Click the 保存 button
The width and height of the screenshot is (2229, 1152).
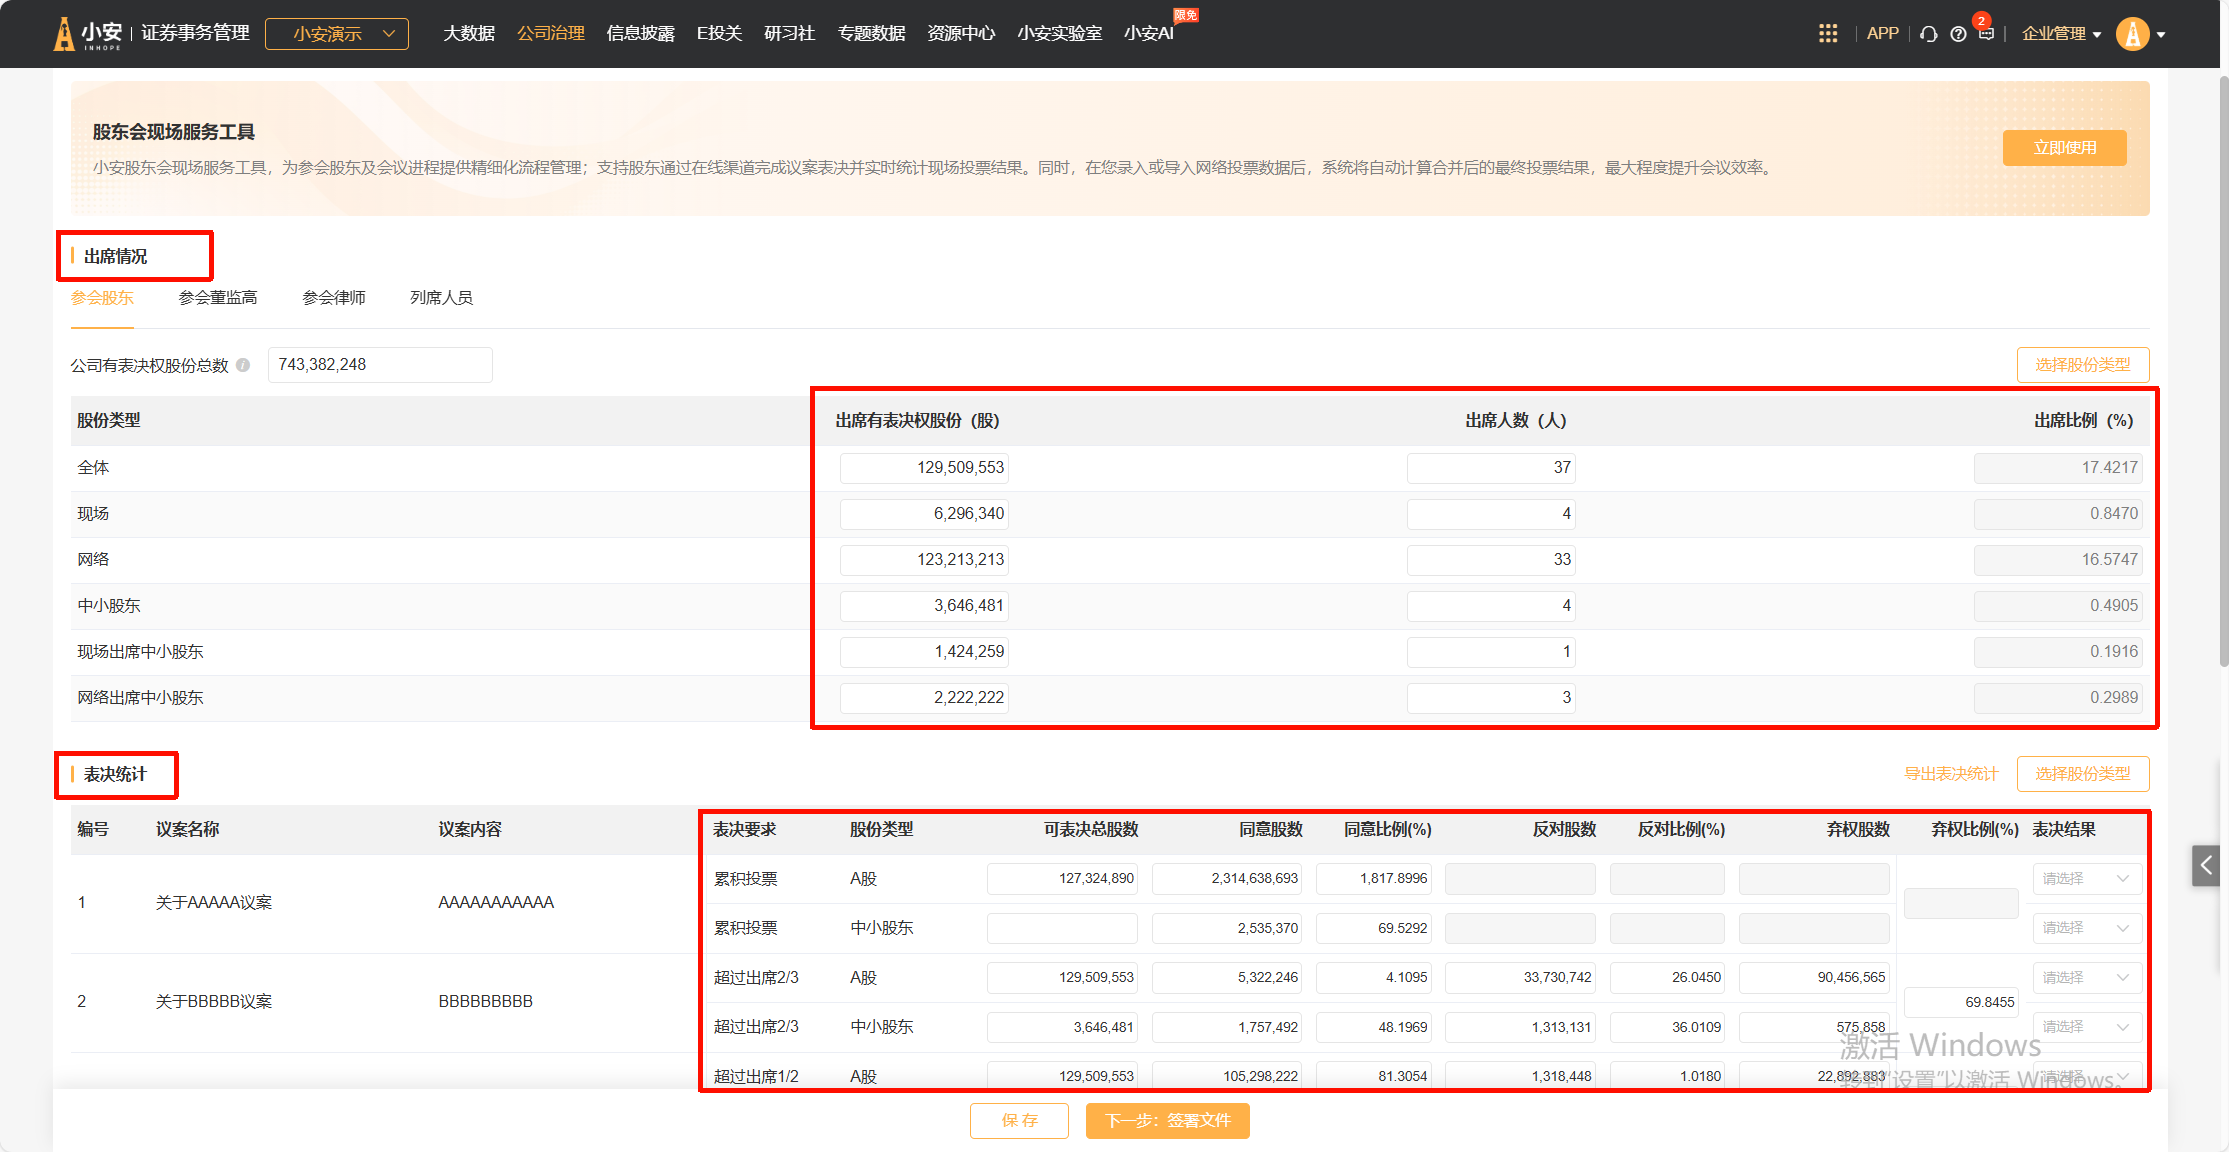[x=1019, y=1121]
